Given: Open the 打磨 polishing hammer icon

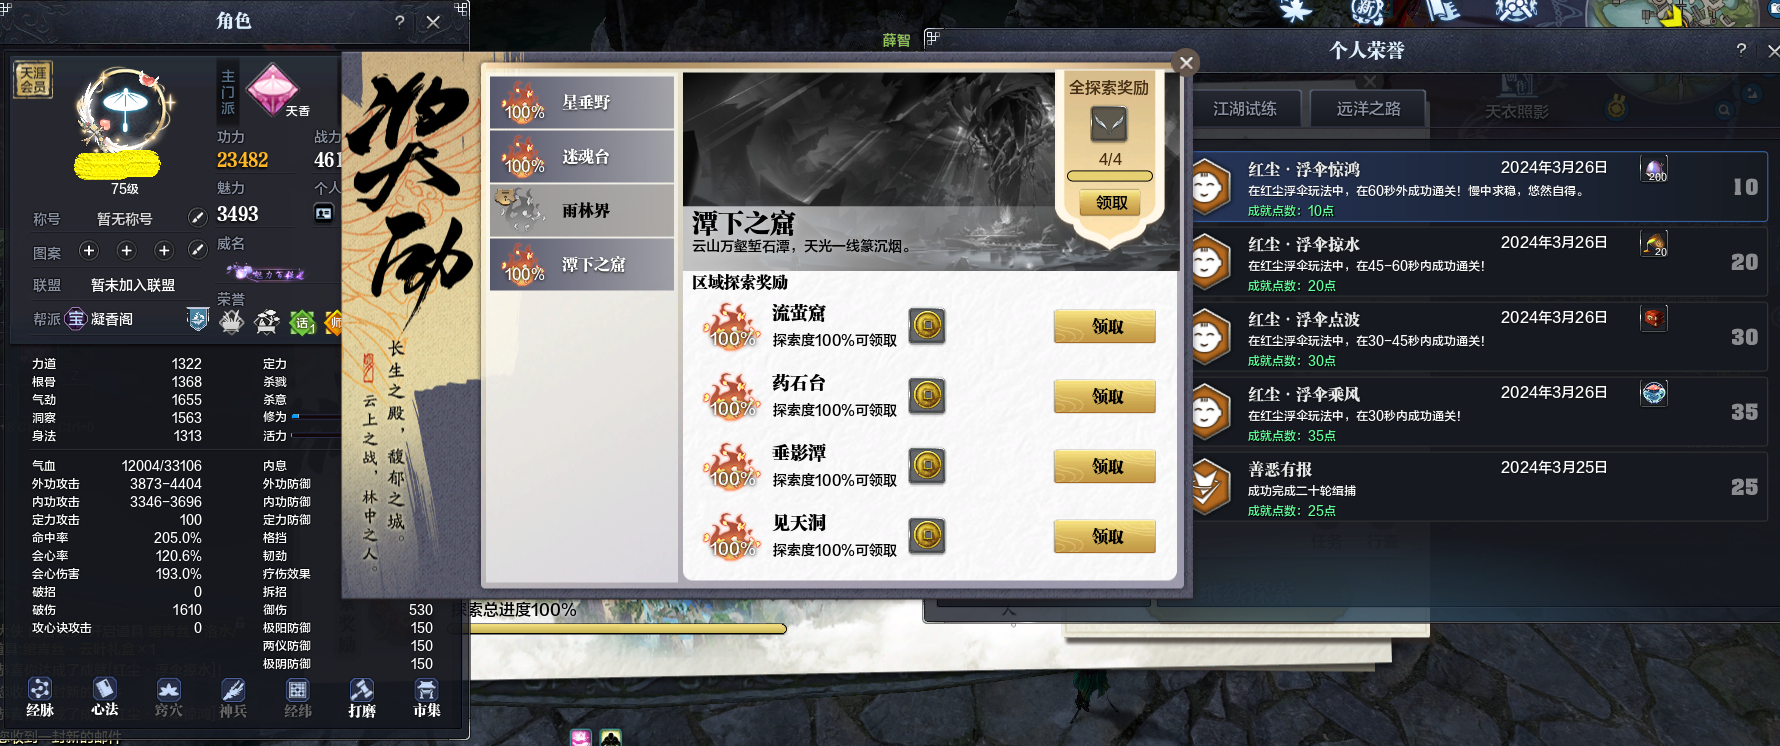Looking at the screenshot, I should [x=362, y=697].
